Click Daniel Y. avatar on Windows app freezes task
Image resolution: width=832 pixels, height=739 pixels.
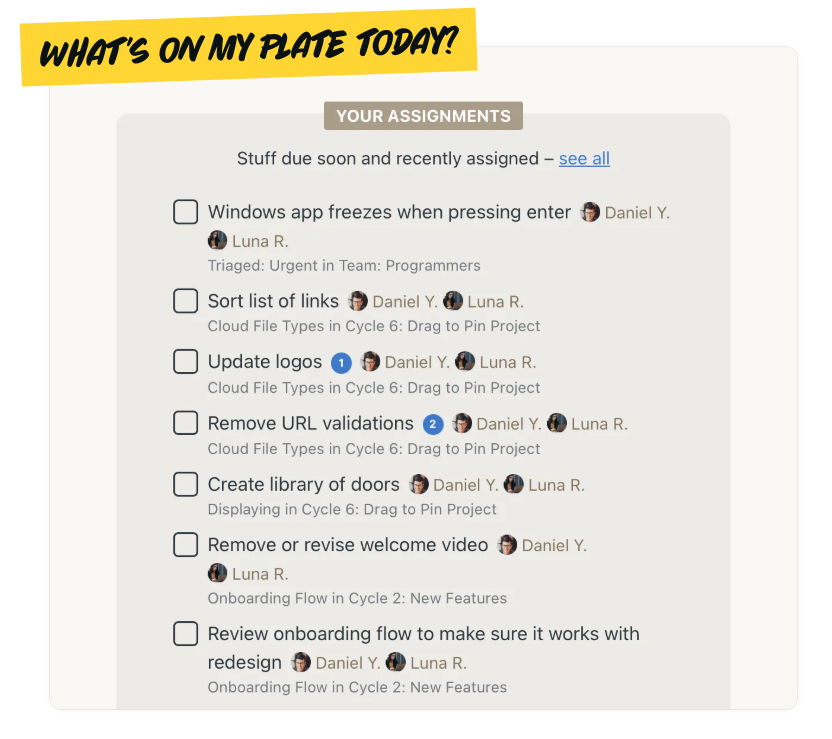point(590,212)
